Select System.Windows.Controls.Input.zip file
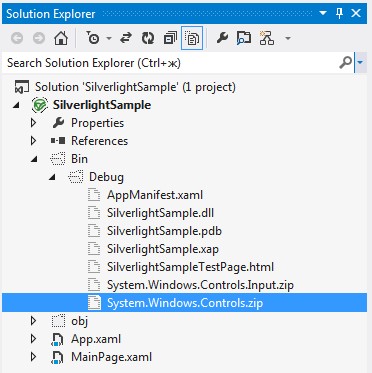Image resolution: width=372 pixels, height=373 pixels. tap(200, 285)
